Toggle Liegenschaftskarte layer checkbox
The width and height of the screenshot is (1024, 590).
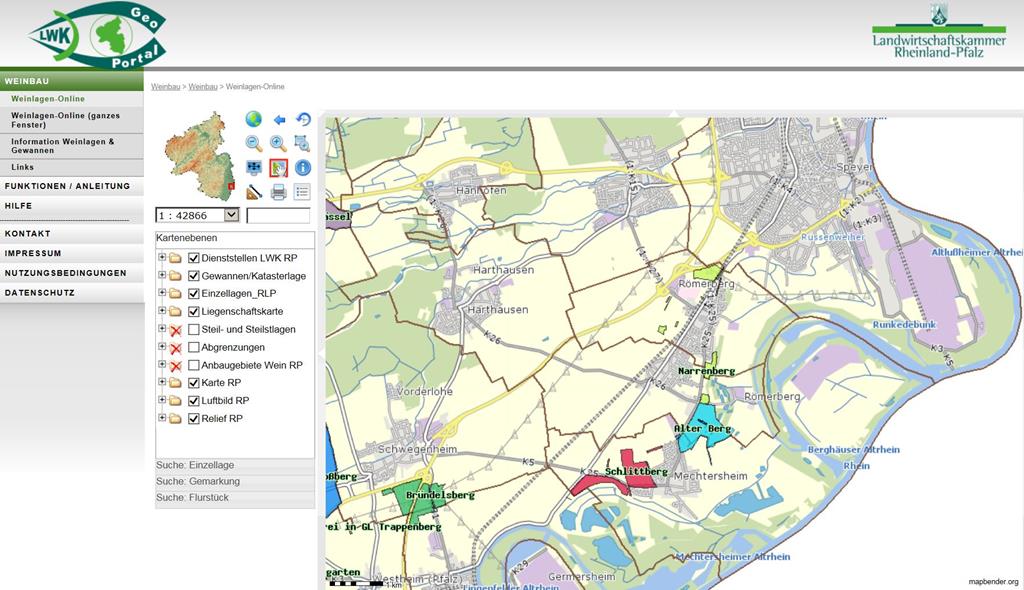(194, 312)
